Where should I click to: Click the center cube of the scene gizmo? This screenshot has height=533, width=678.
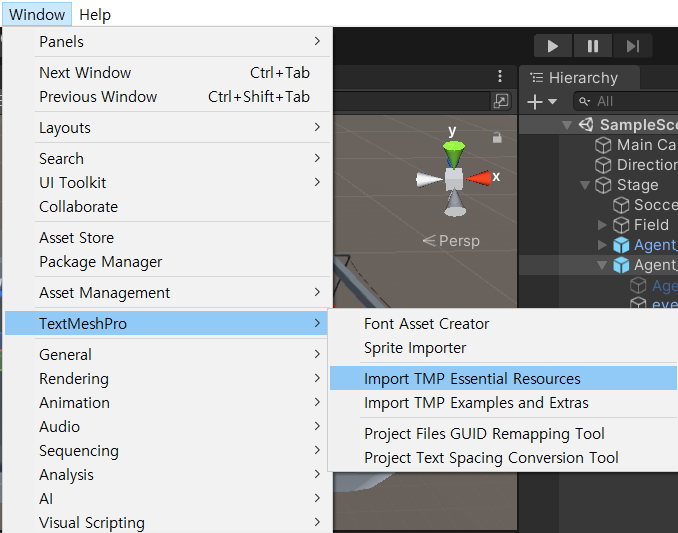click(x=454, y=179)
